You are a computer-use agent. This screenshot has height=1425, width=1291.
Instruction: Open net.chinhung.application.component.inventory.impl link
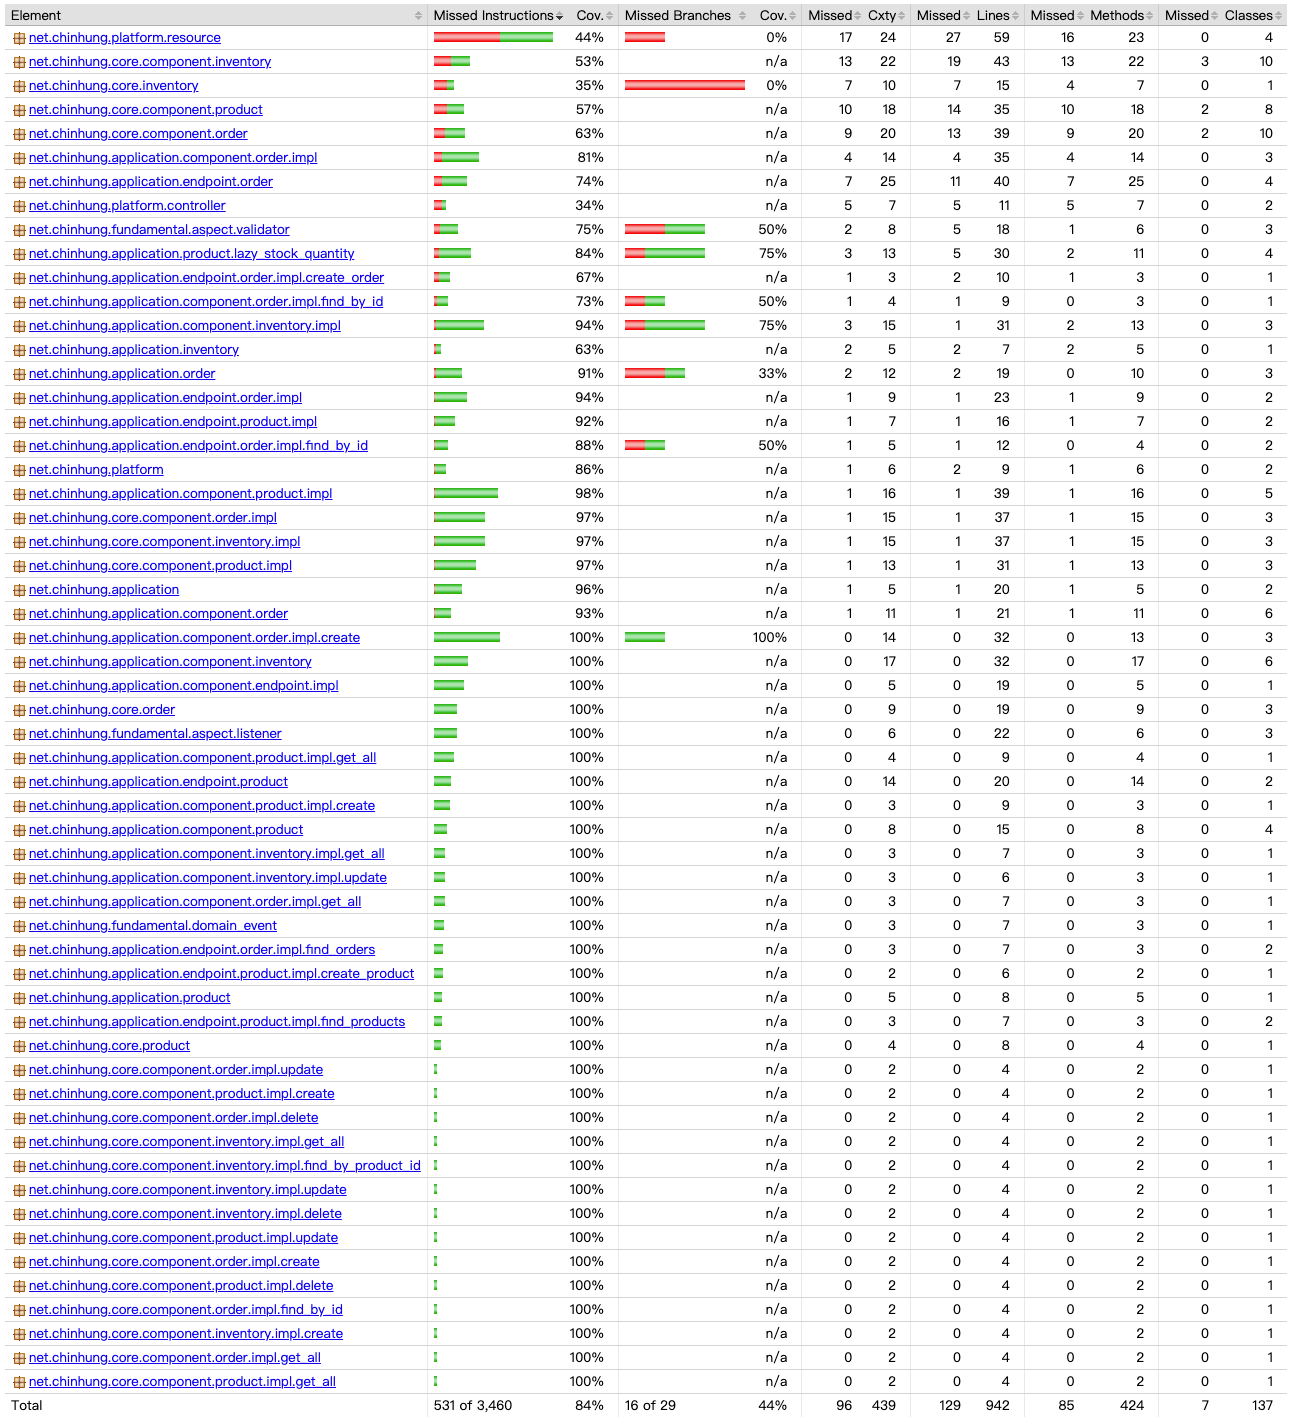185,326
